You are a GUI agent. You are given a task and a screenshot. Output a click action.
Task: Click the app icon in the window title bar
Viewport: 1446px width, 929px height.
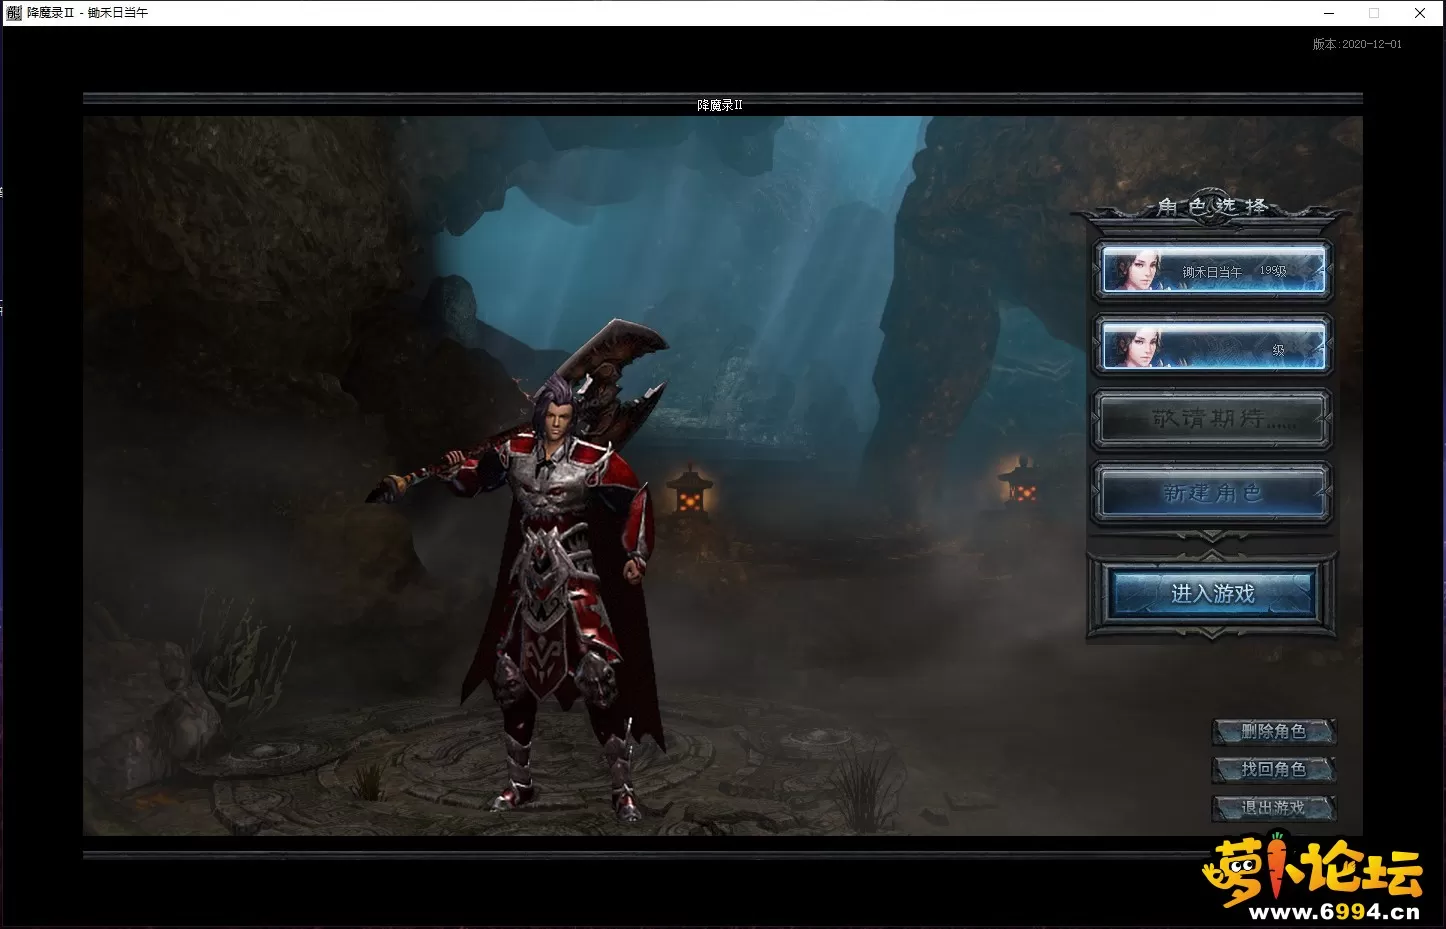[13, 13]
